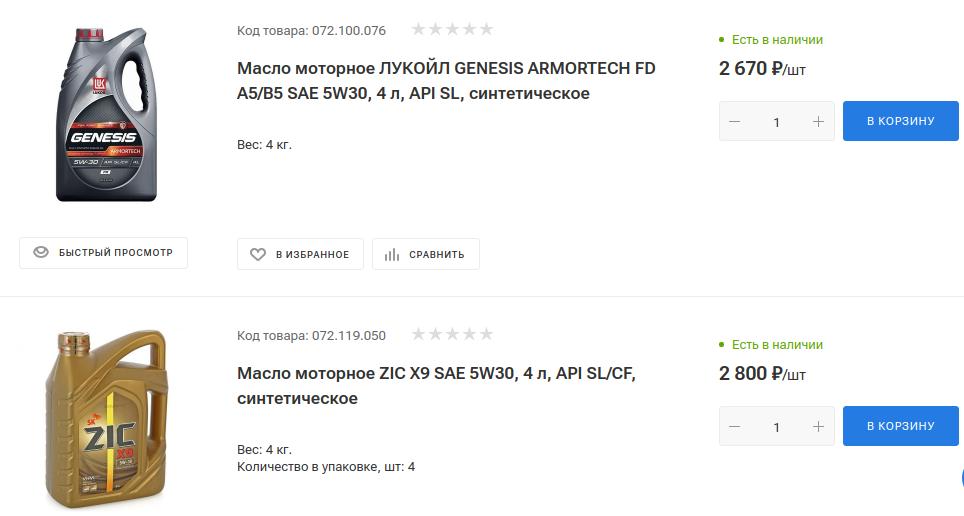
Task: Click the Lukoil Genesis quantity field
Action: (777, 122)
